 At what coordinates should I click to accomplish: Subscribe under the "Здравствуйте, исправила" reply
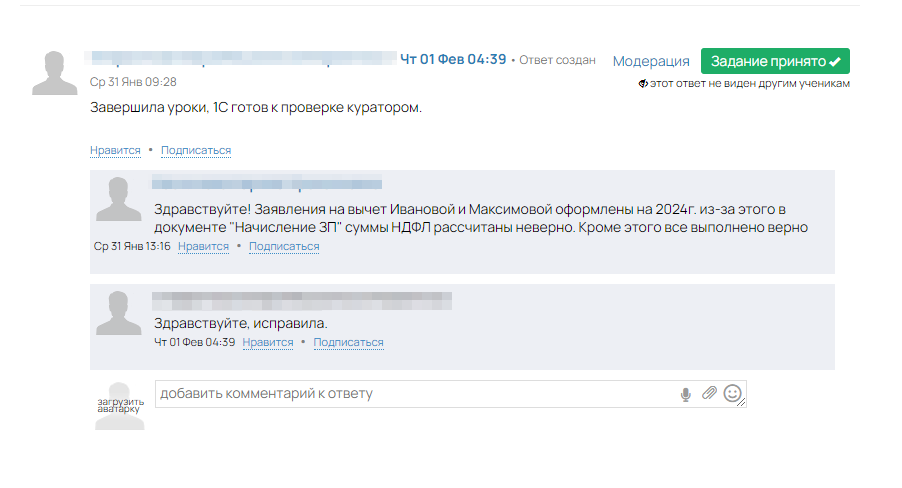348,342
